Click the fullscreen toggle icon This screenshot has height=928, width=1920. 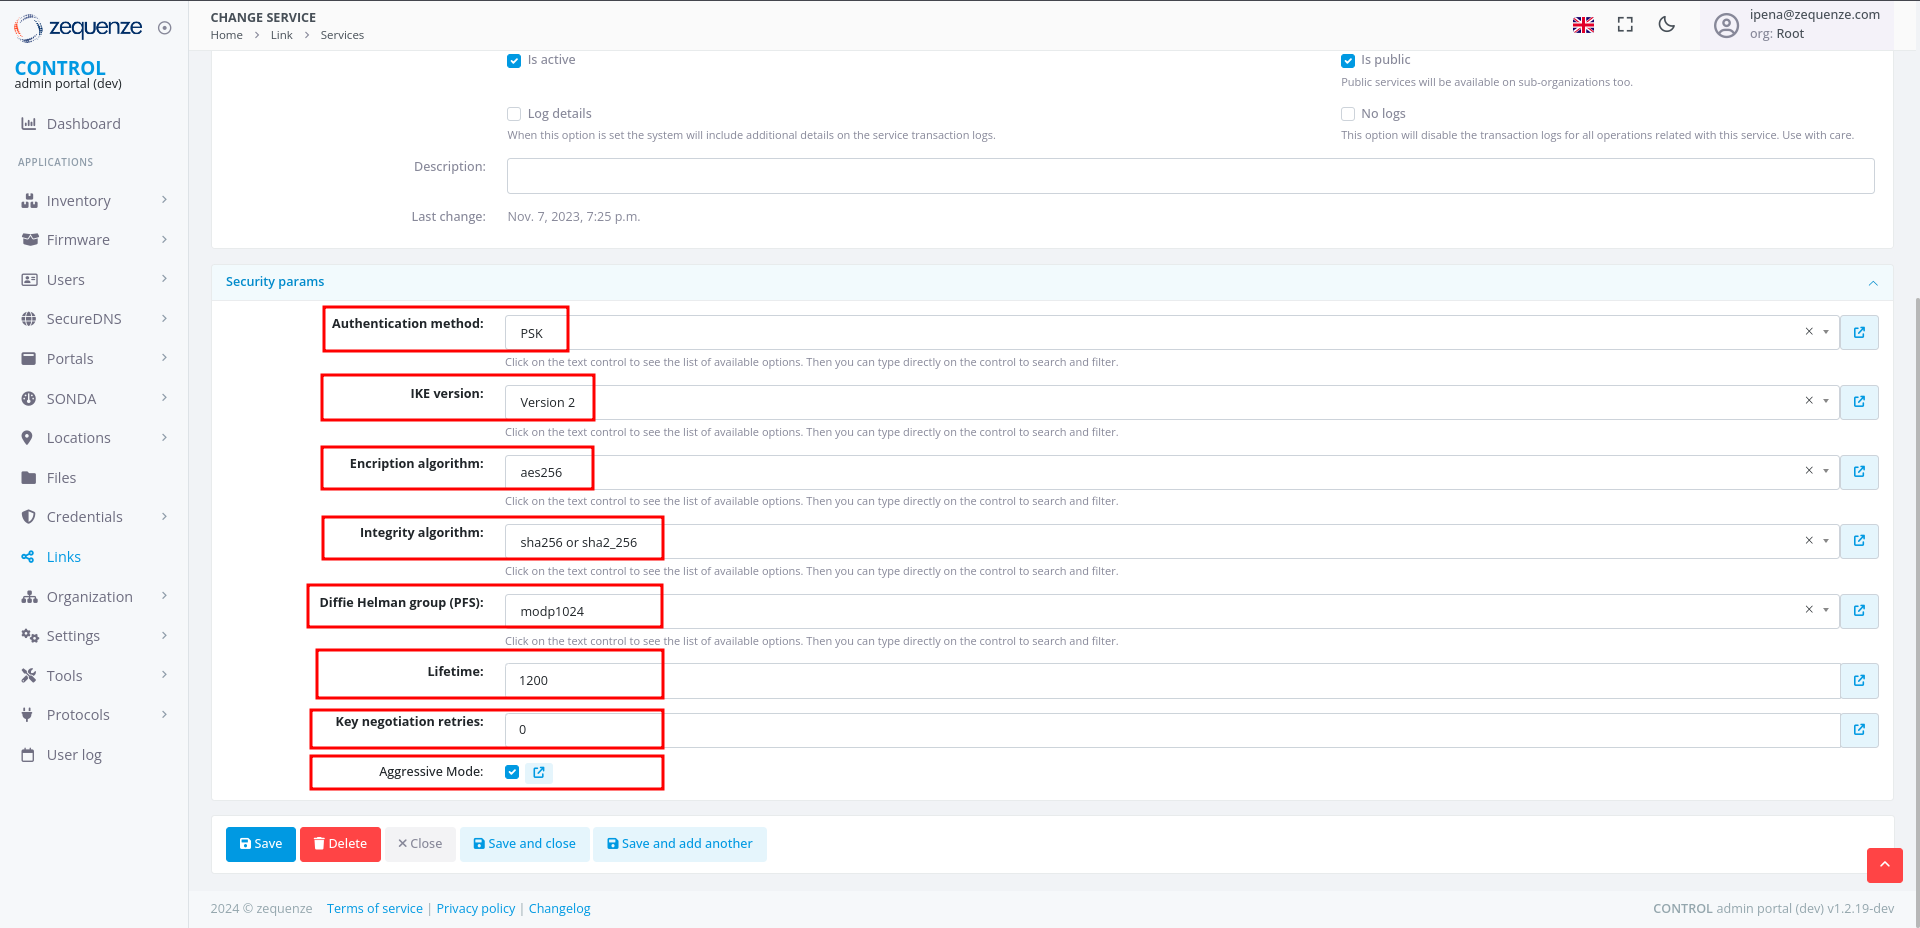point(1625,25)
